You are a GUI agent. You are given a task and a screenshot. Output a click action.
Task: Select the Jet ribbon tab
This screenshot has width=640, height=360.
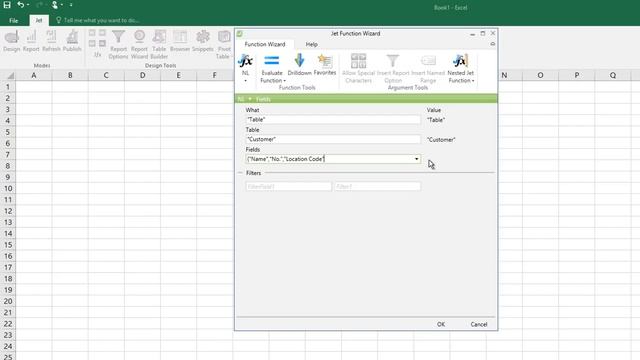(39, 20)
